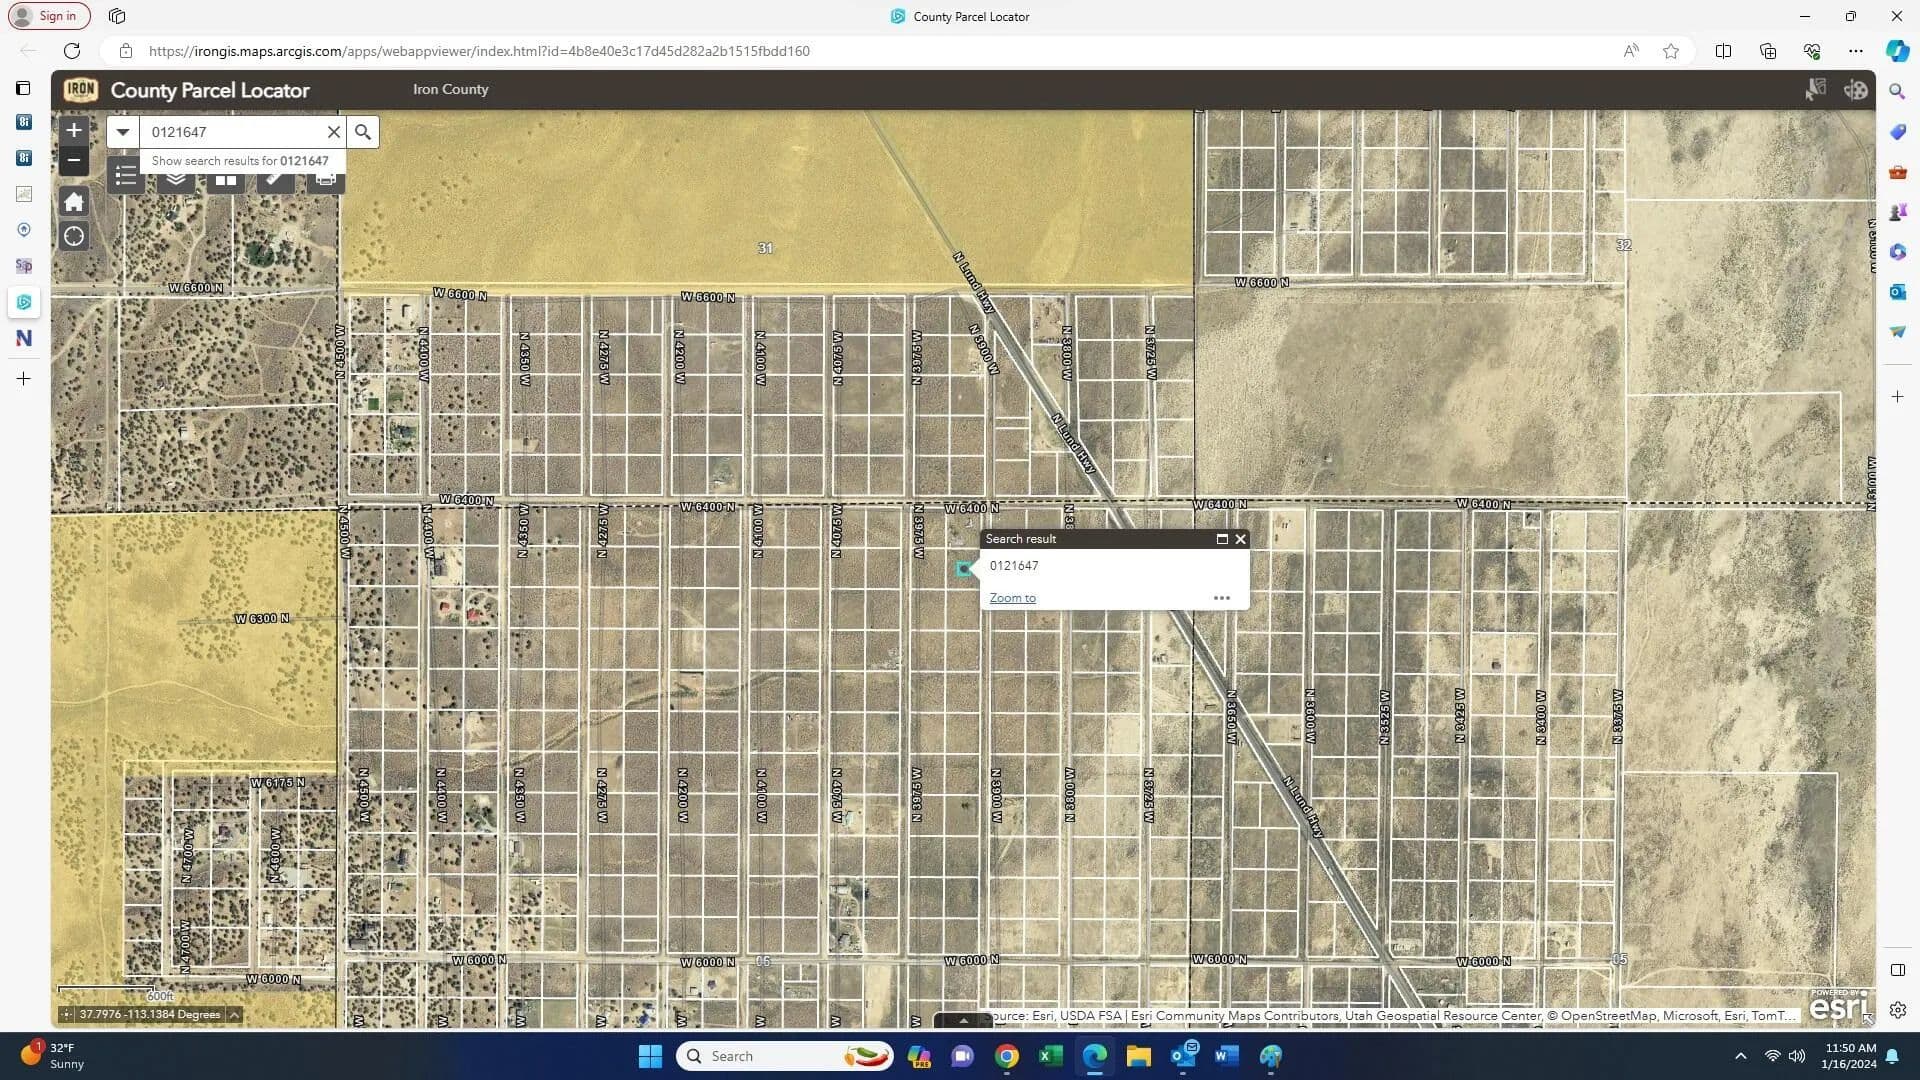
Task: Expand the search source dropdown arrow
Action: [x=123, y=132]
